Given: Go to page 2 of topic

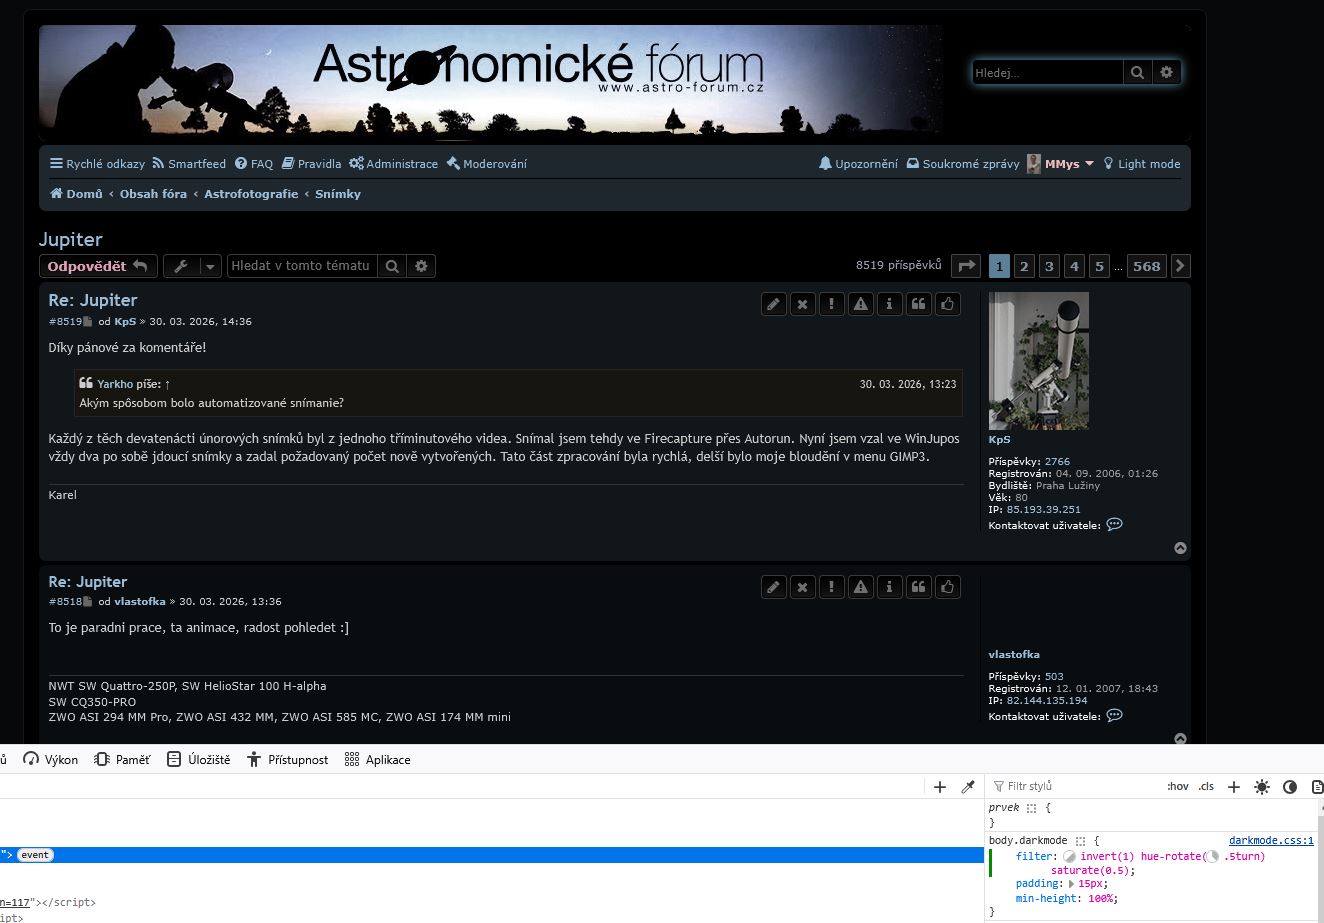Looking at the screenshot, I should pyautogui.click(x=1024, y=266).
